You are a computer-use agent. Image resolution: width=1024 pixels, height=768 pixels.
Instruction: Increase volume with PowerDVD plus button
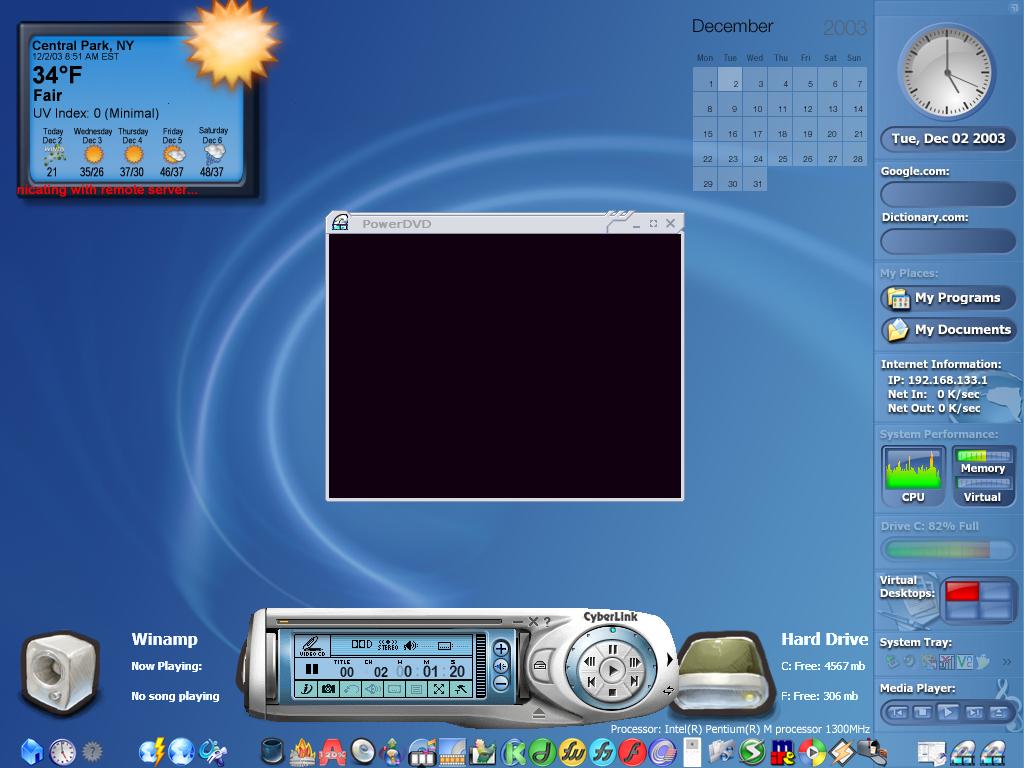pyautogui.click(x=501, y=648)
